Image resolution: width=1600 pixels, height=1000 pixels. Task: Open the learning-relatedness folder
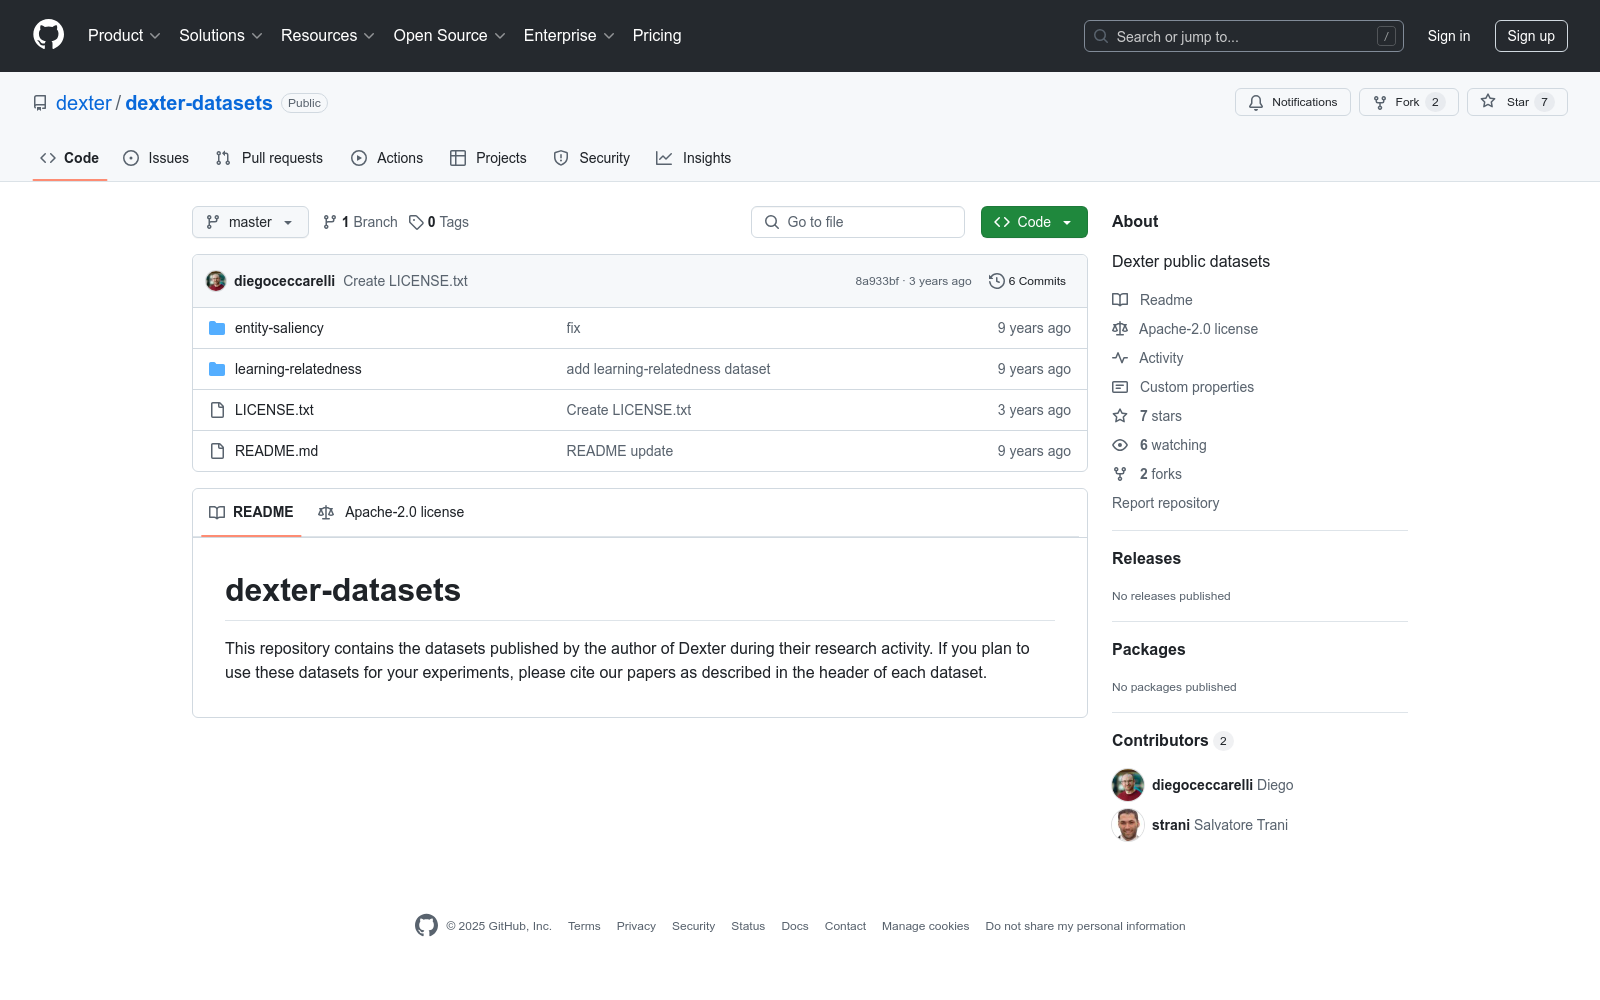pyautogui.click(x=298, y=369)
